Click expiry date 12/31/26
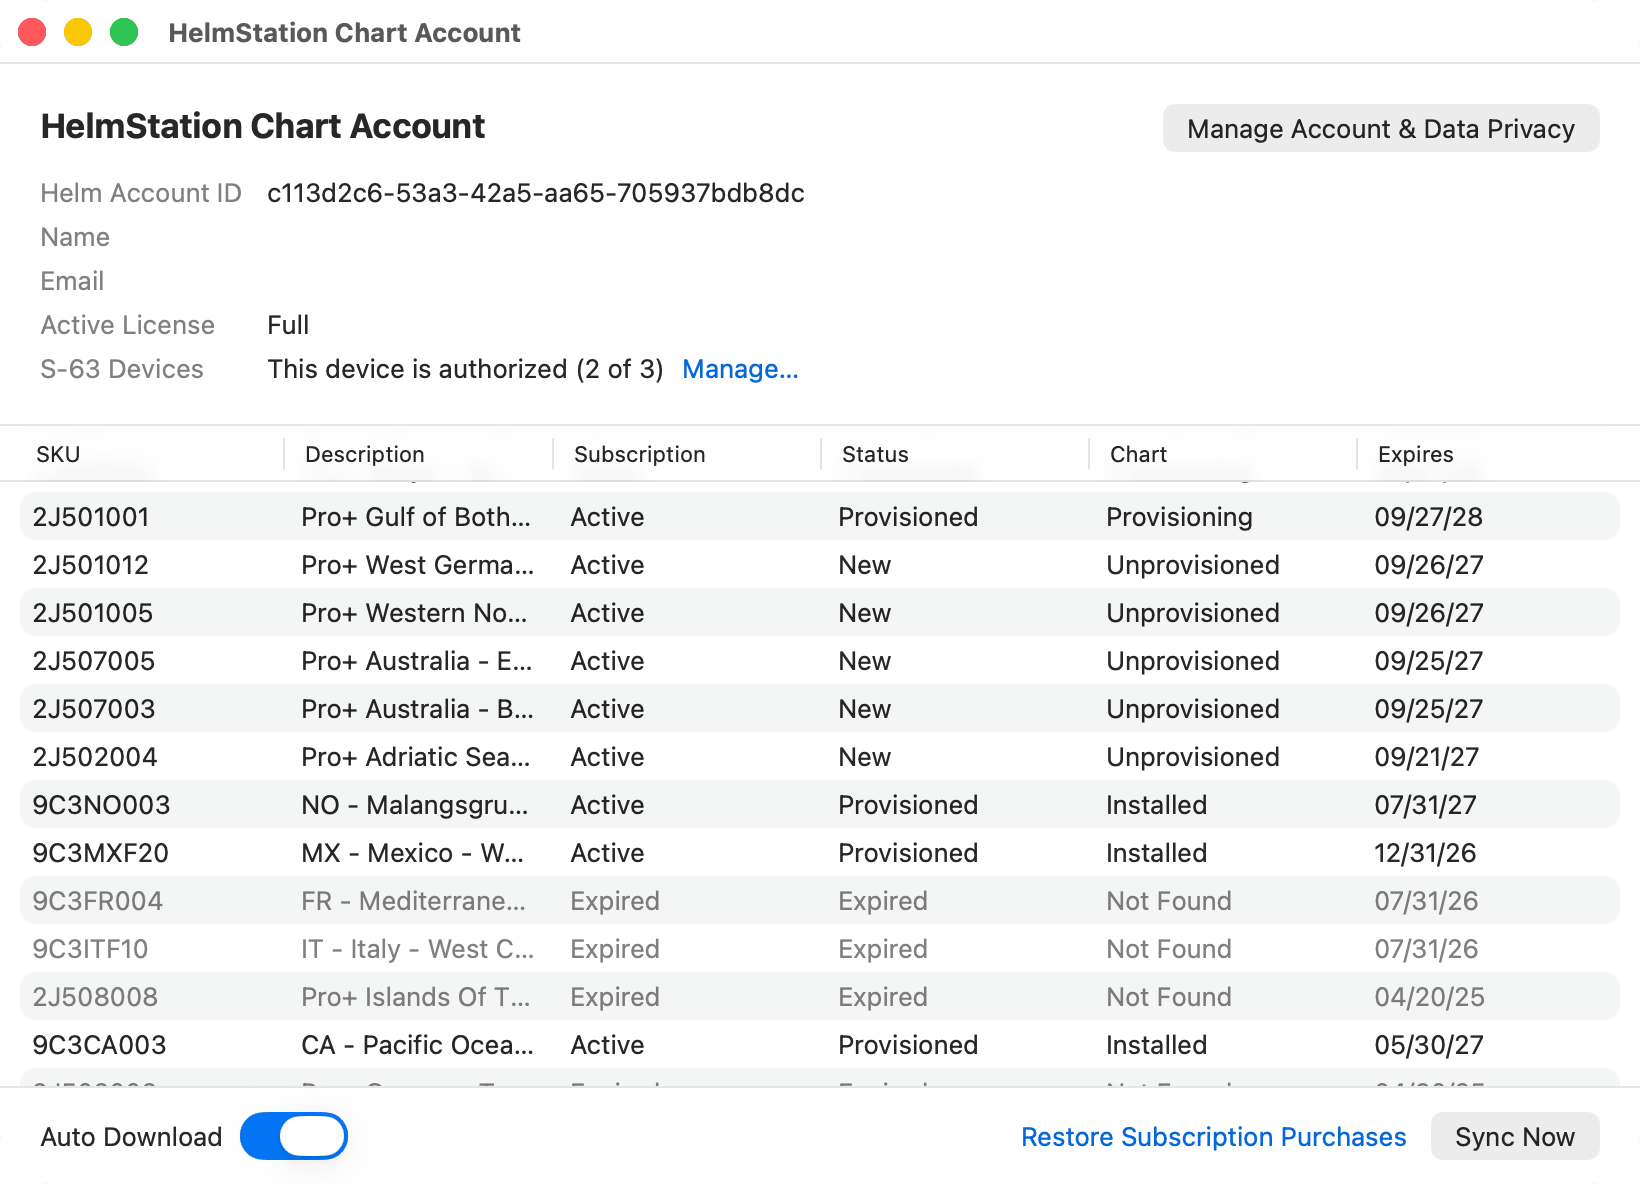Viewport: 1640px width, 1184px height. point(1425,853)
